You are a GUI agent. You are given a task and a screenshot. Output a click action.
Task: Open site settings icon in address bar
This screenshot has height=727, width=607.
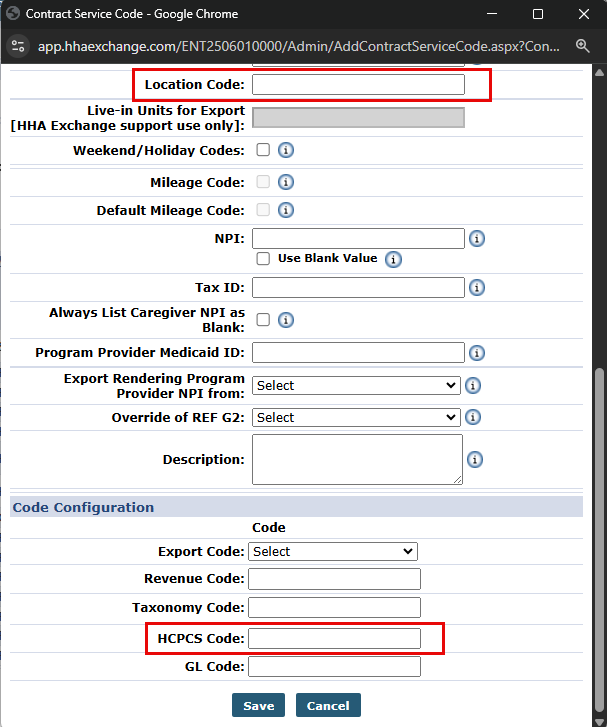(18, 46)
